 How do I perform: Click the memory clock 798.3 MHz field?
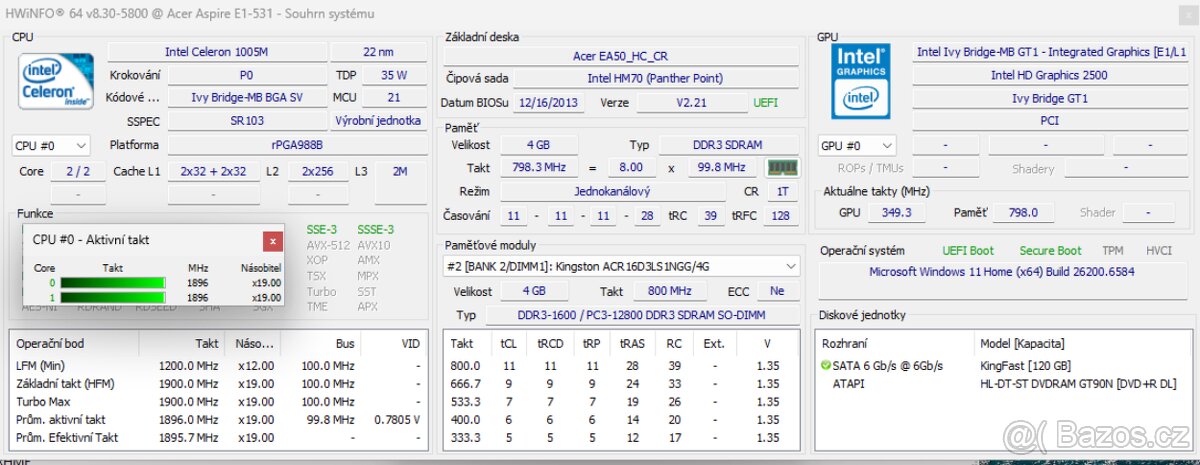[539, 168]
